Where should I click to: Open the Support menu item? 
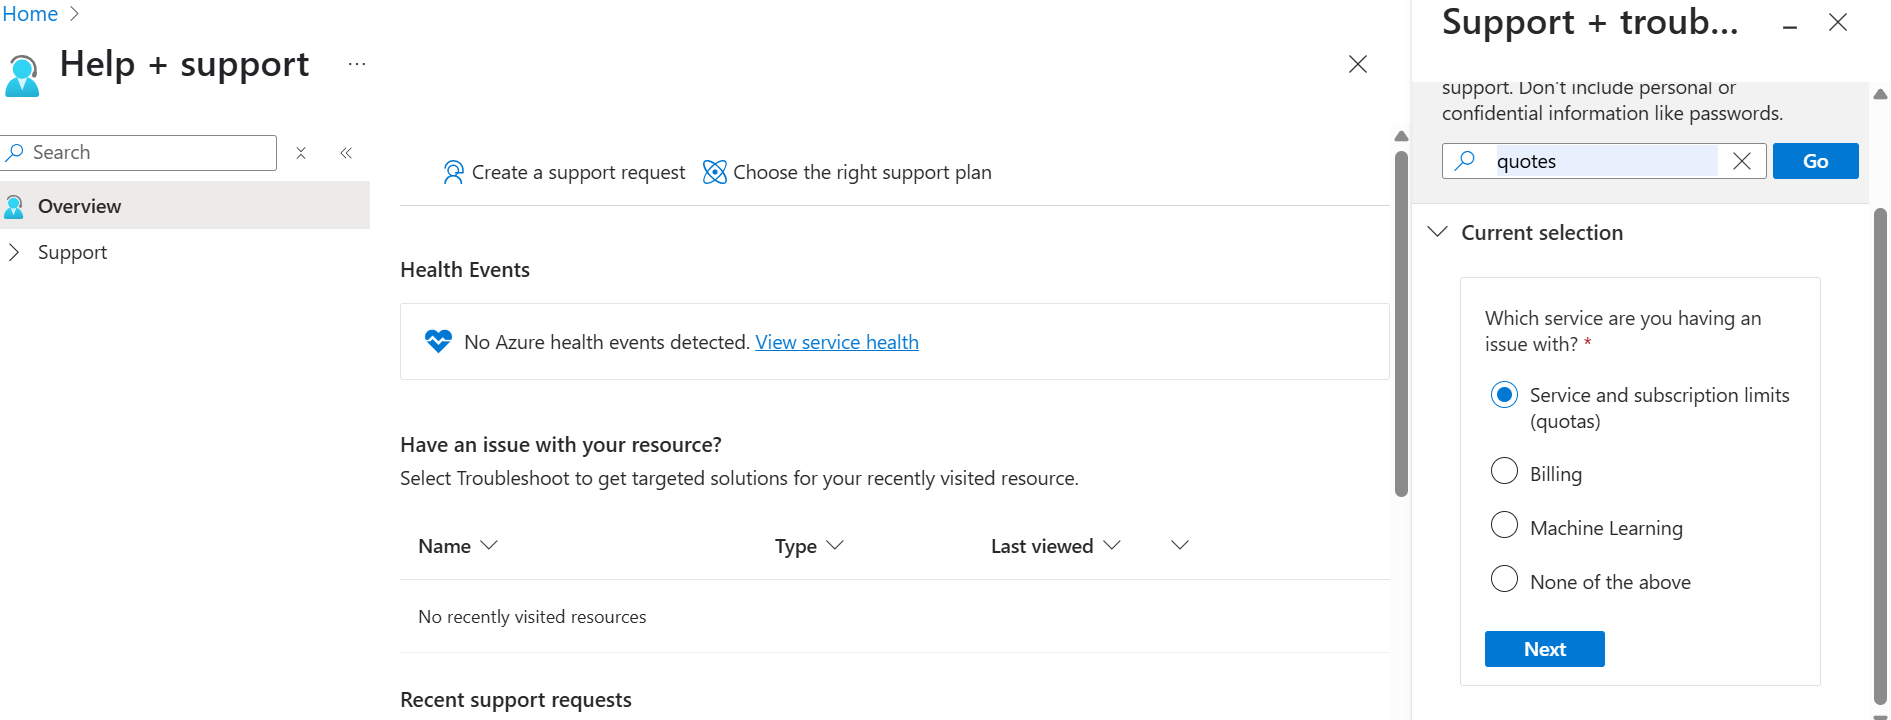[72, 253]
